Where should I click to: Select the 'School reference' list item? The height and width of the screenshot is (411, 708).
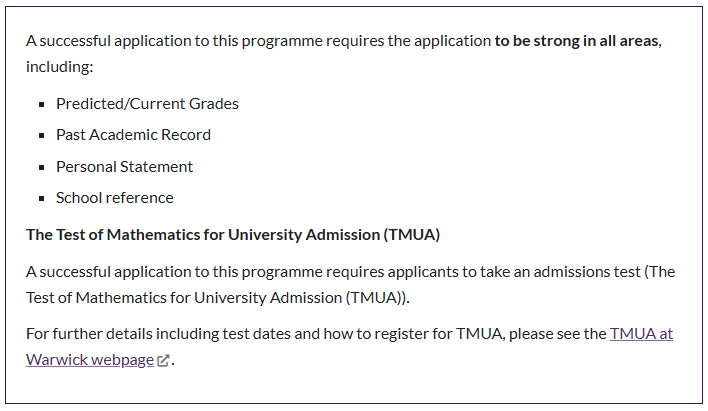[x=115, y=198]
